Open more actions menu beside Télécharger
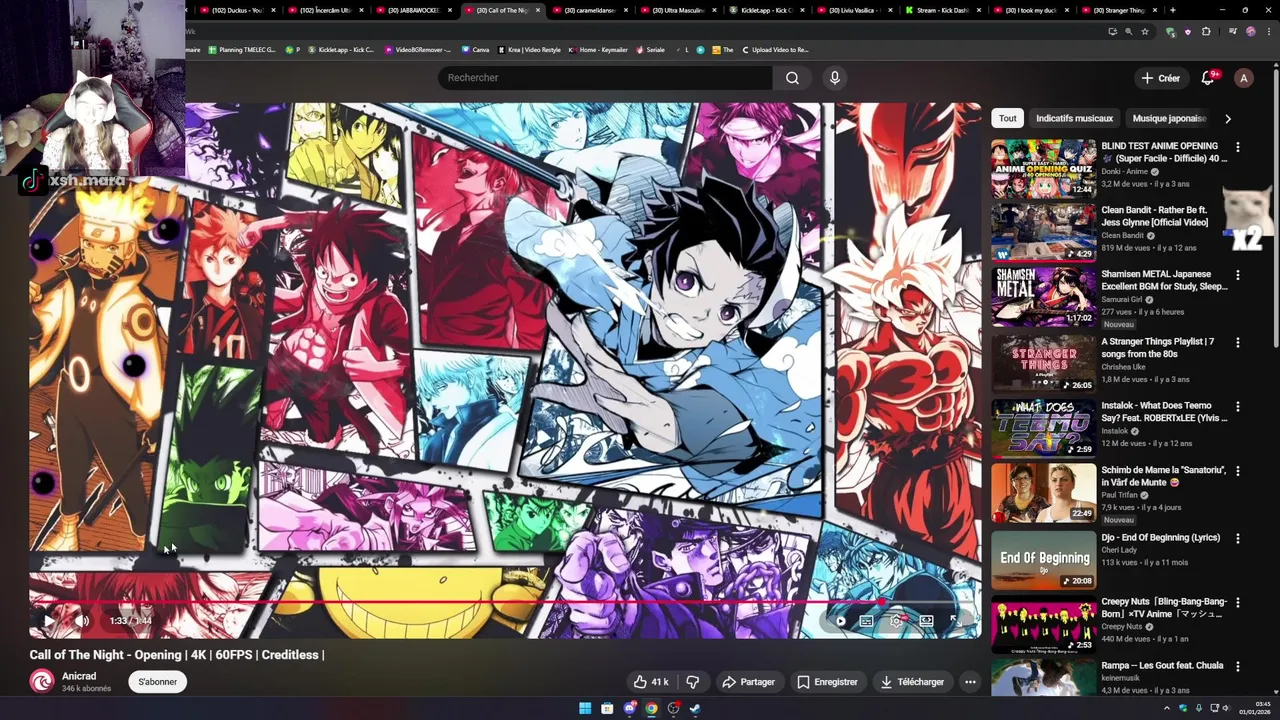The height and width of the screenshot is (720, 1280). 970,682
